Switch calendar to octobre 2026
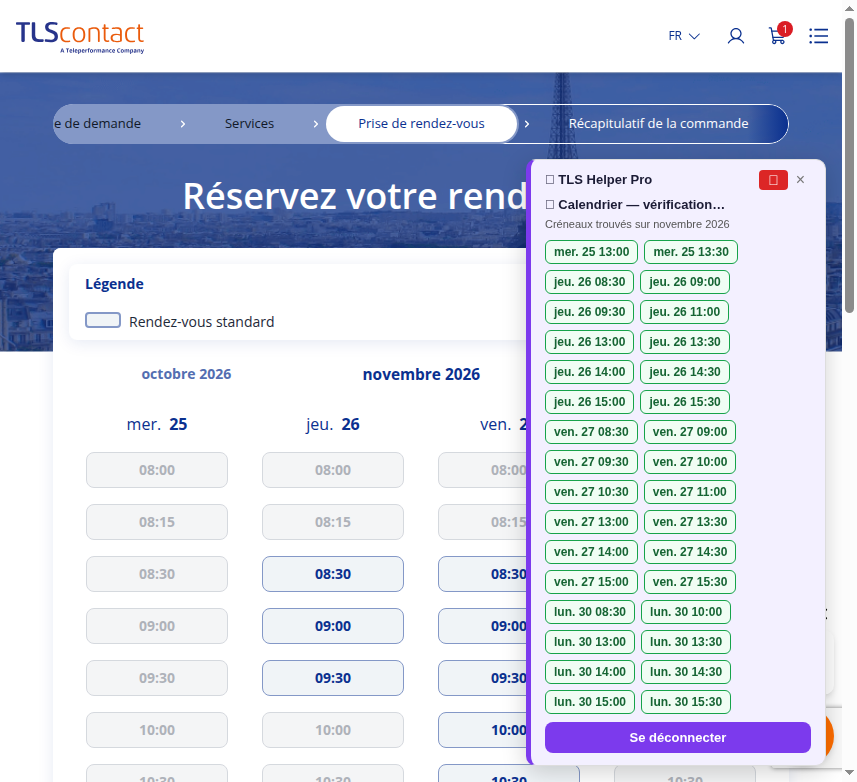The width and height of the screenshot is (857, 782). (186, 374)
